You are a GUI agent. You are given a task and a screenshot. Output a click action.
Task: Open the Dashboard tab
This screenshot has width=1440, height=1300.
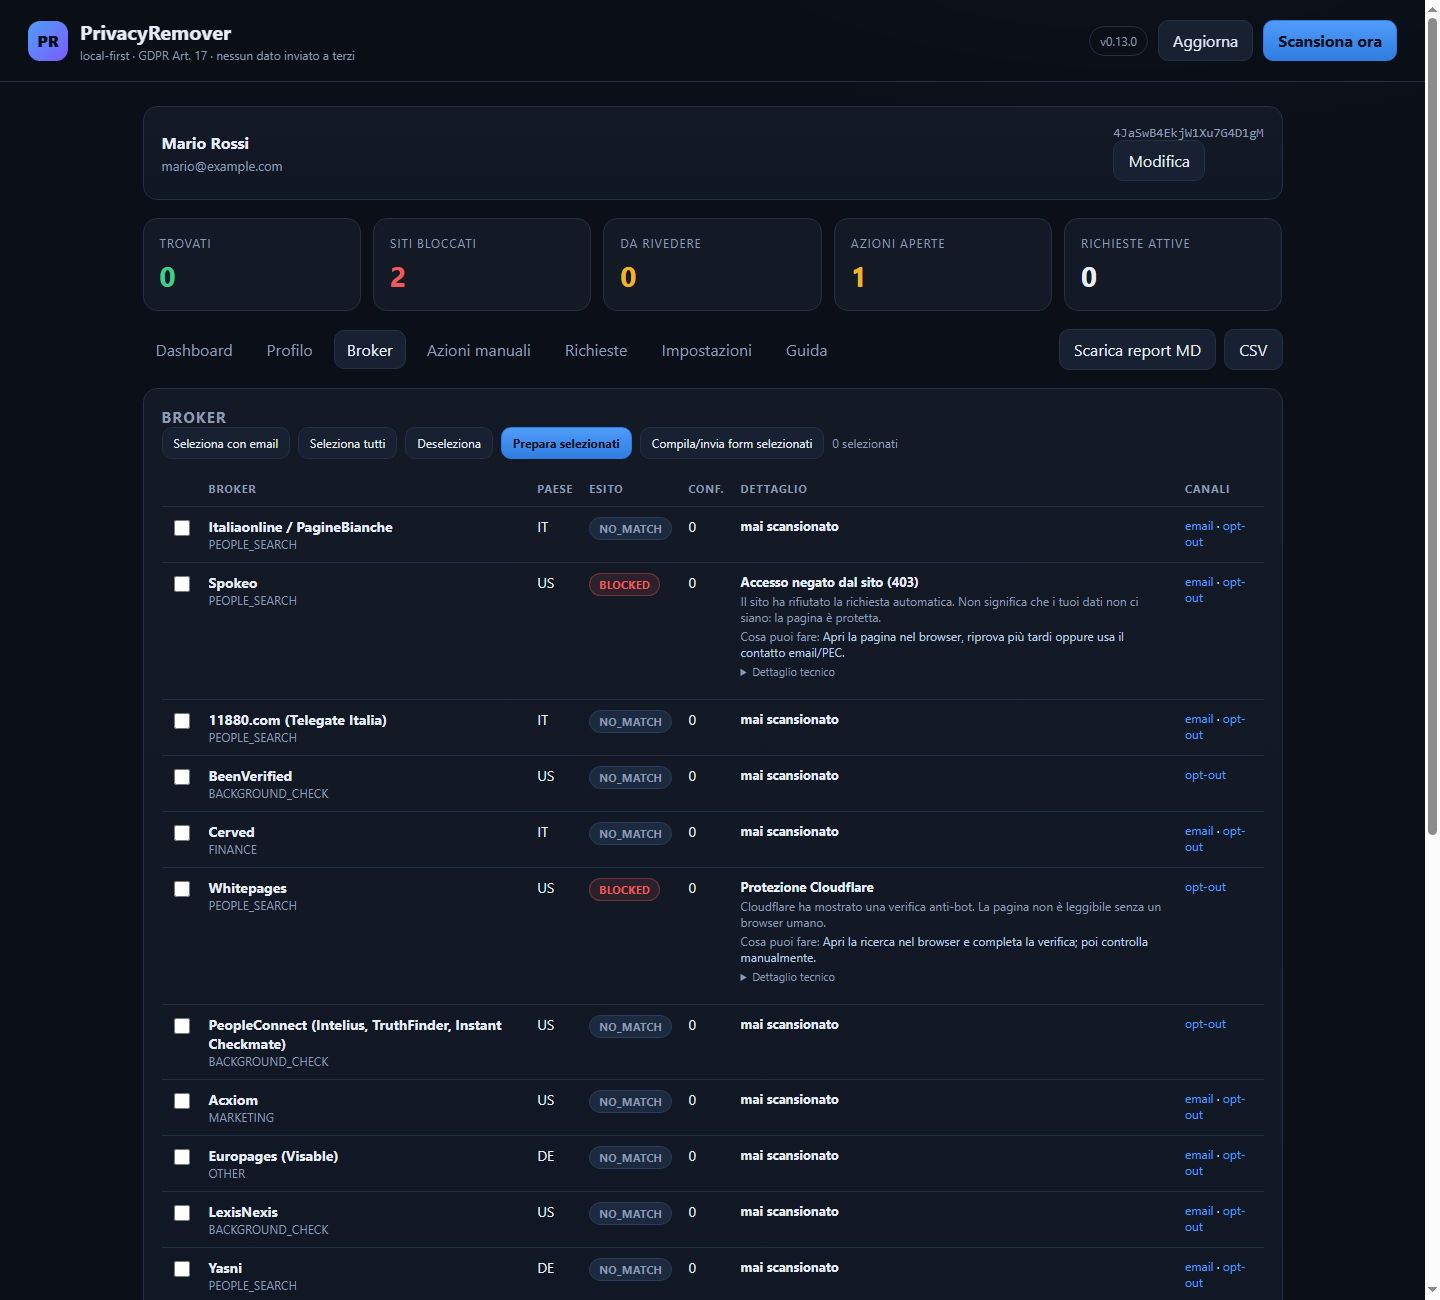click(194, 350)
